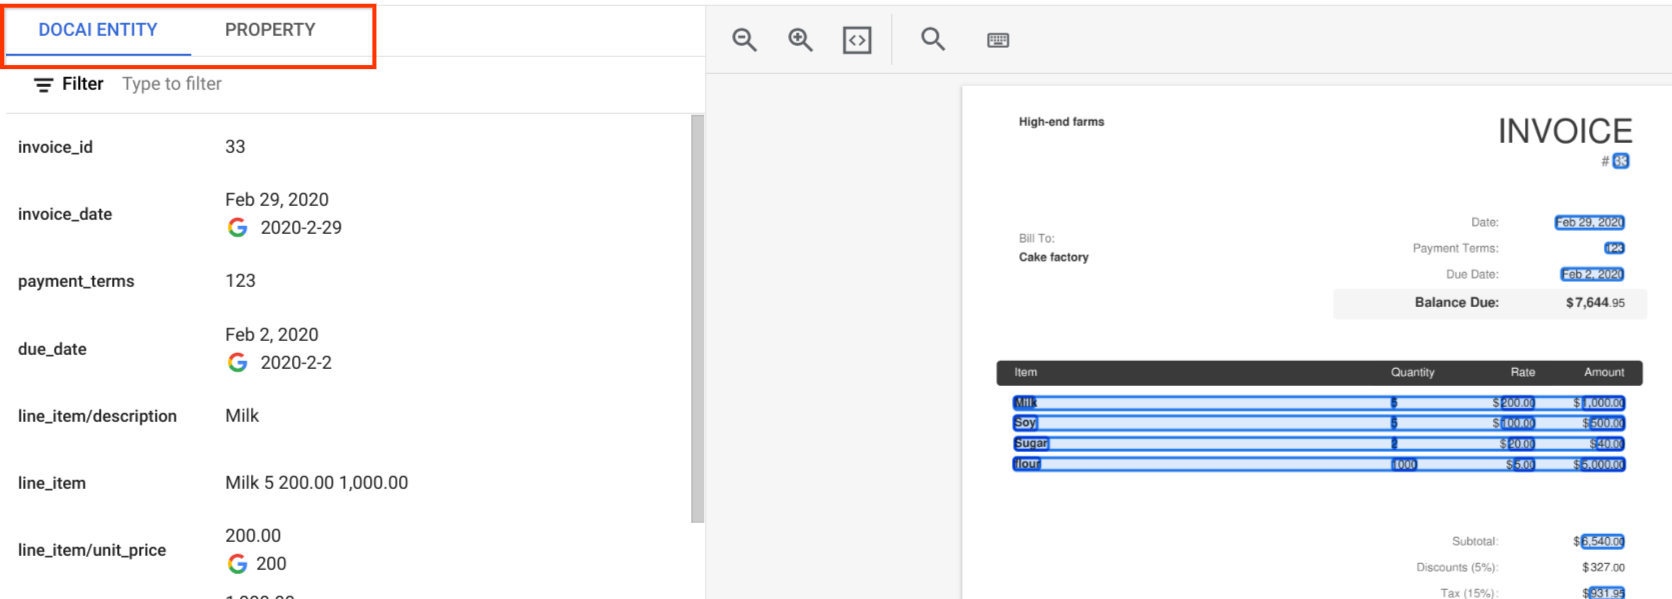
Task: Select the invoice_id entity row
Action: coord(300,147)
